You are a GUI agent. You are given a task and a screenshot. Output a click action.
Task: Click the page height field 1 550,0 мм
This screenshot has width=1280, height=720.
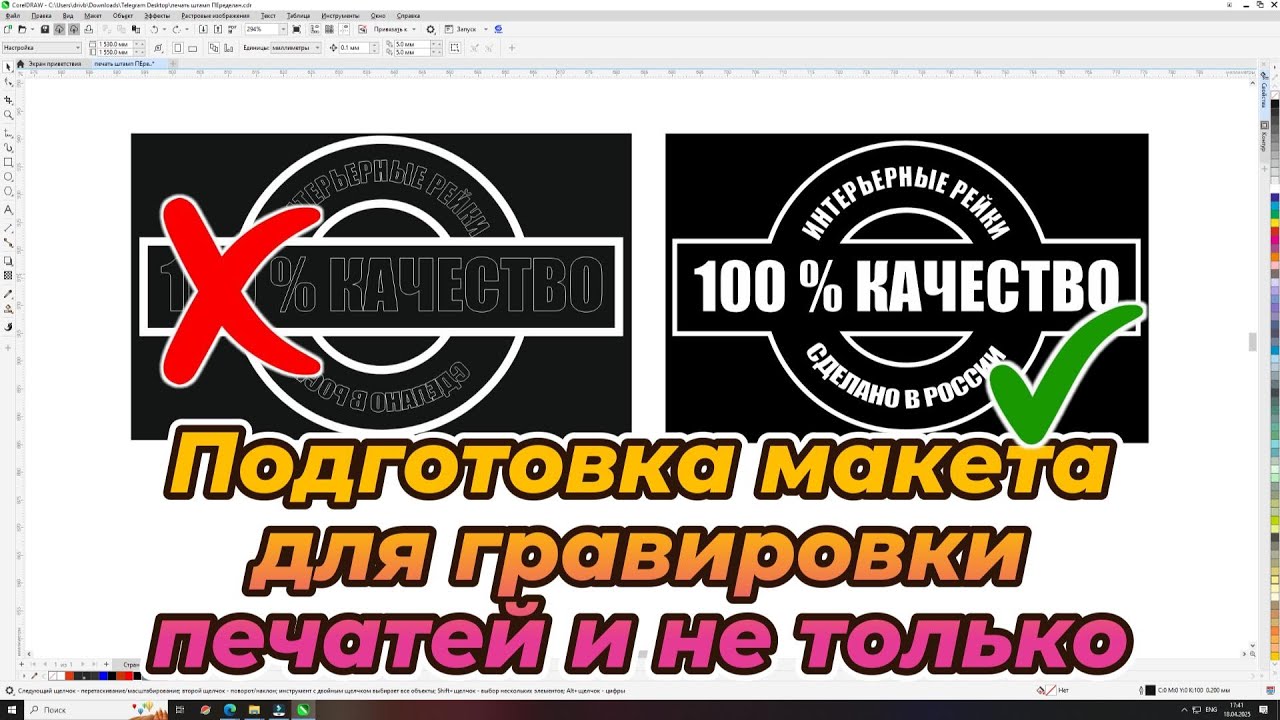[115, 52]
